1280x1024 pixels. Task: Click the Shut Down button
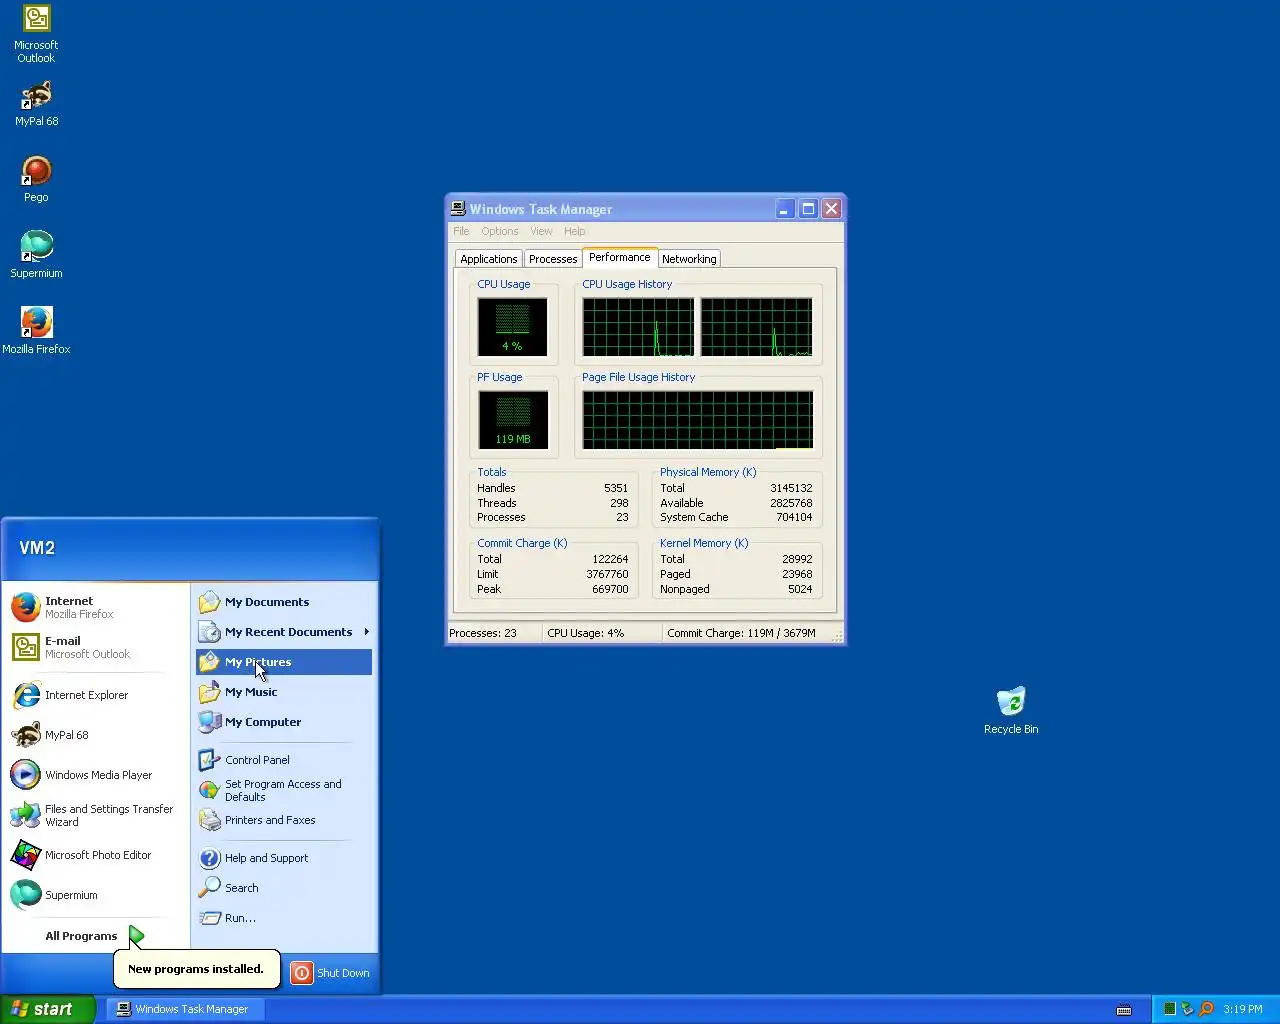(x=331, y=973)
